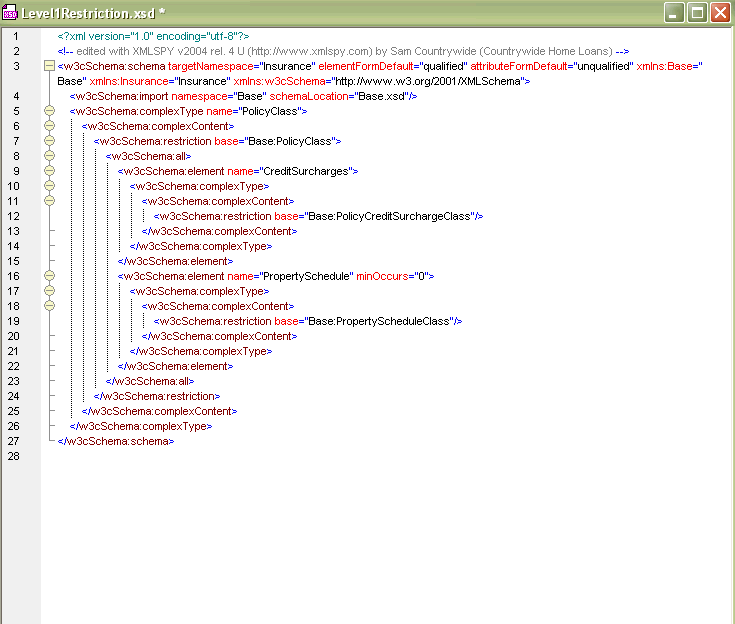Click the attributeFormDefault attribute
The image size is (735, 624).
click(552, 66)
